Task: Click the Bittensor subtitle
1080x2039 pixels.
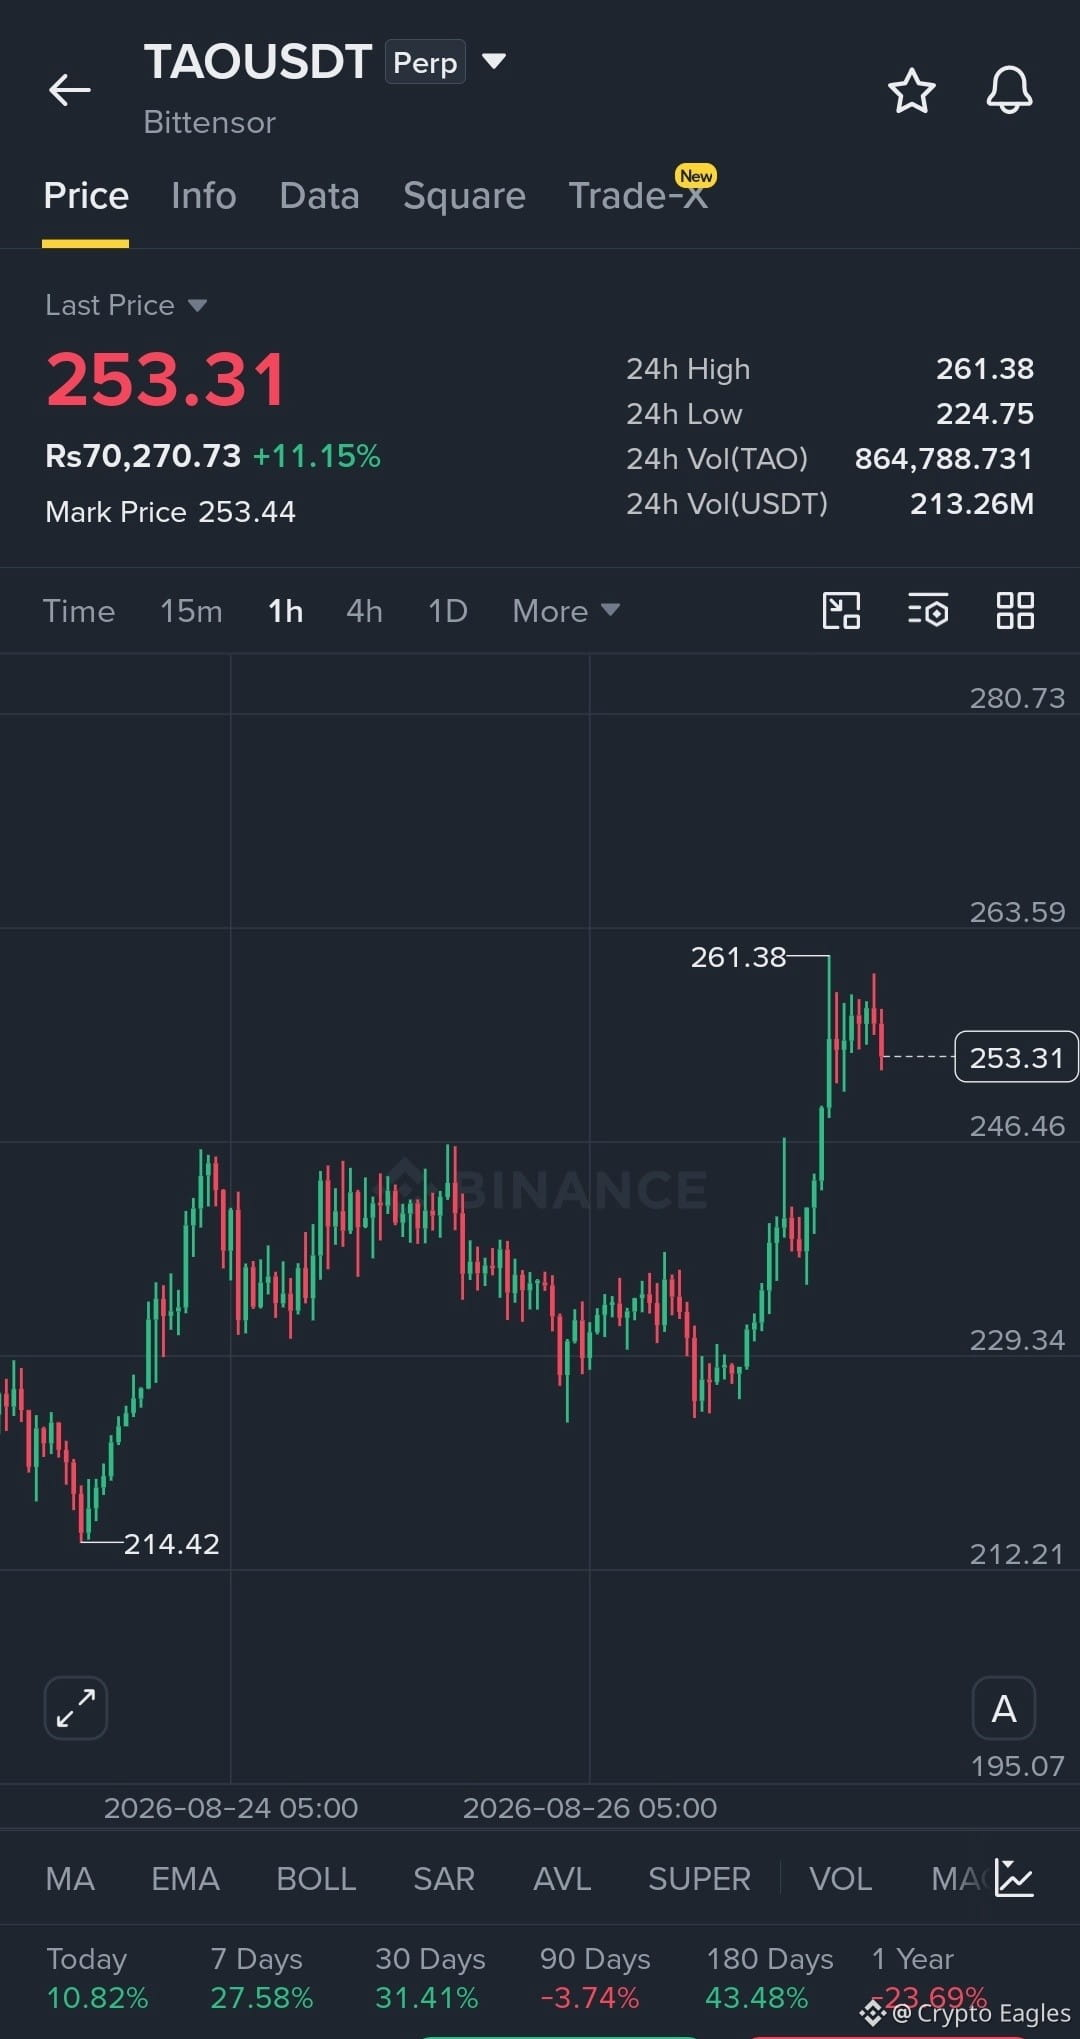Action: (210, 122)
